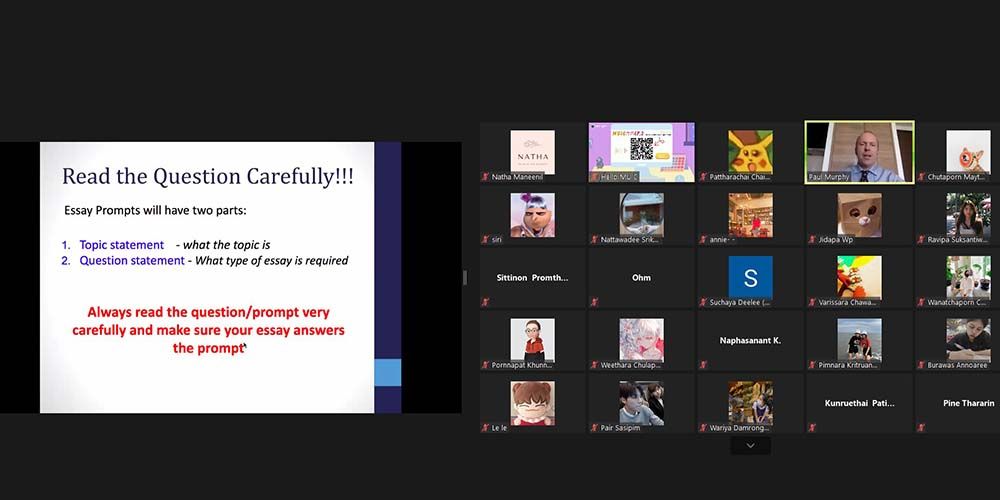Click Naphasanant K.'s muted mic icon

pyautogui.click(x=703, y=365)
